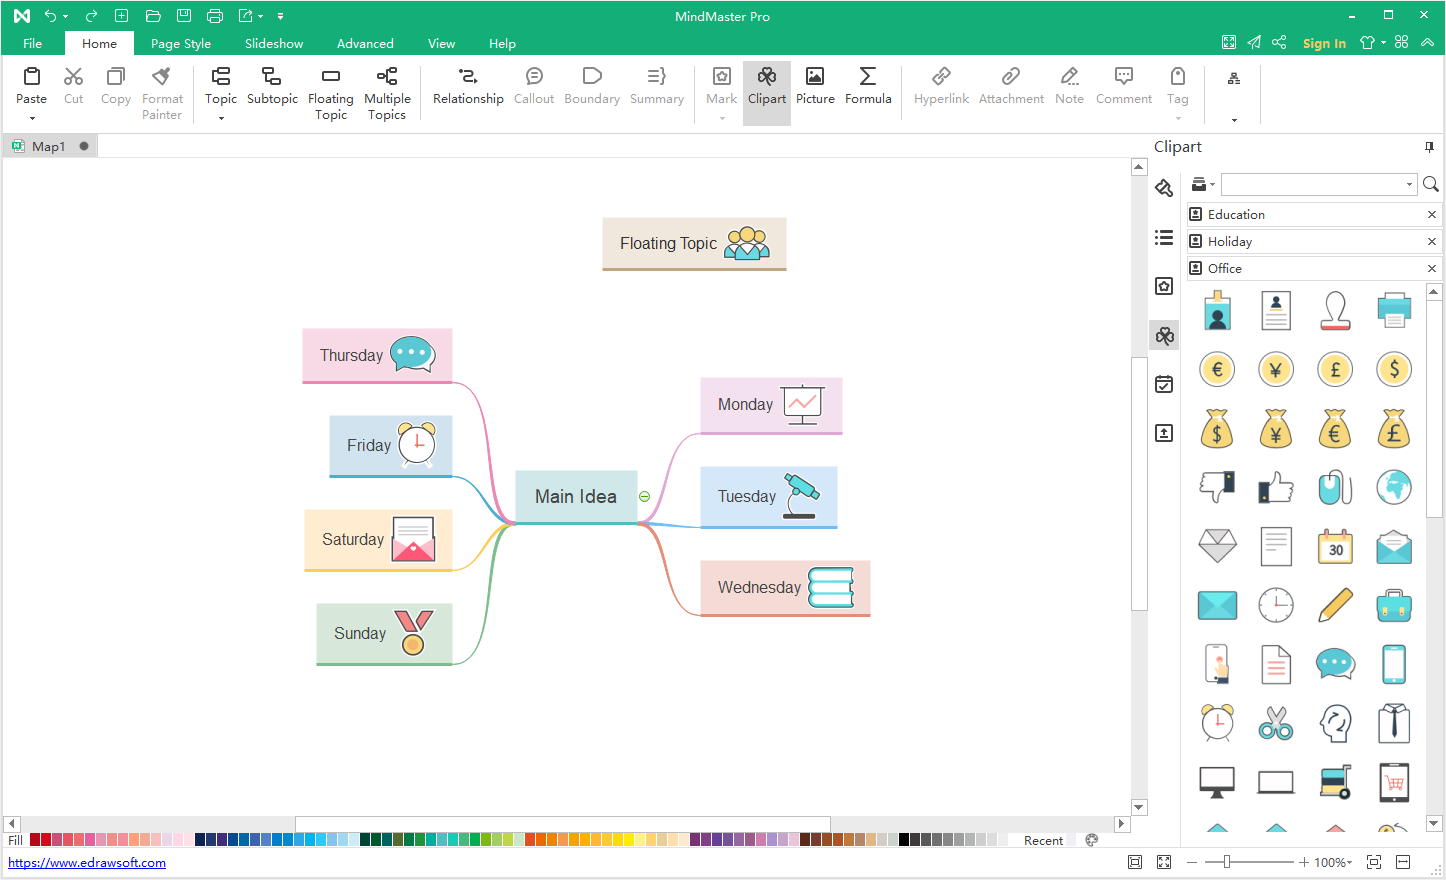Click the Picture insert icon

[x=815, y=85]
